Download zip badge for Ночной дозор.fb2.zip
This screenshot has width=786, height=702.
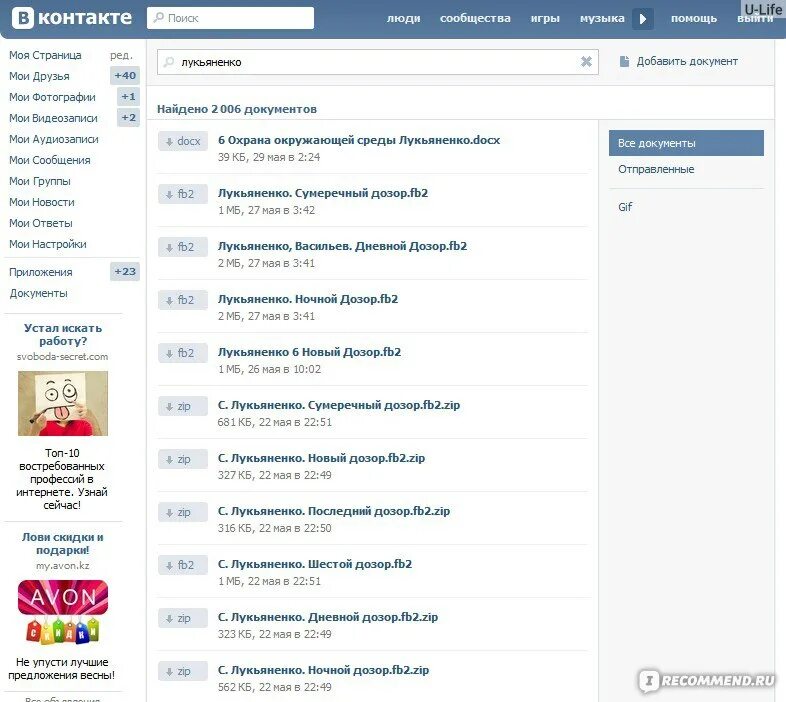(x=183, y=671)
